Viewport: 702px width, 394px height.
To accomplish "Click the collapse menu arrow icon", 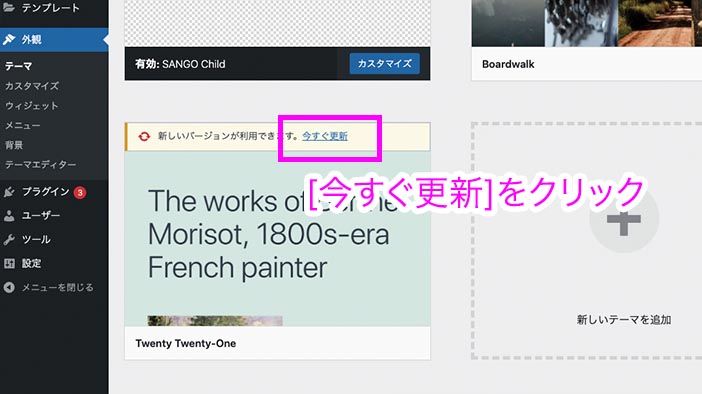I will point(9,287).
